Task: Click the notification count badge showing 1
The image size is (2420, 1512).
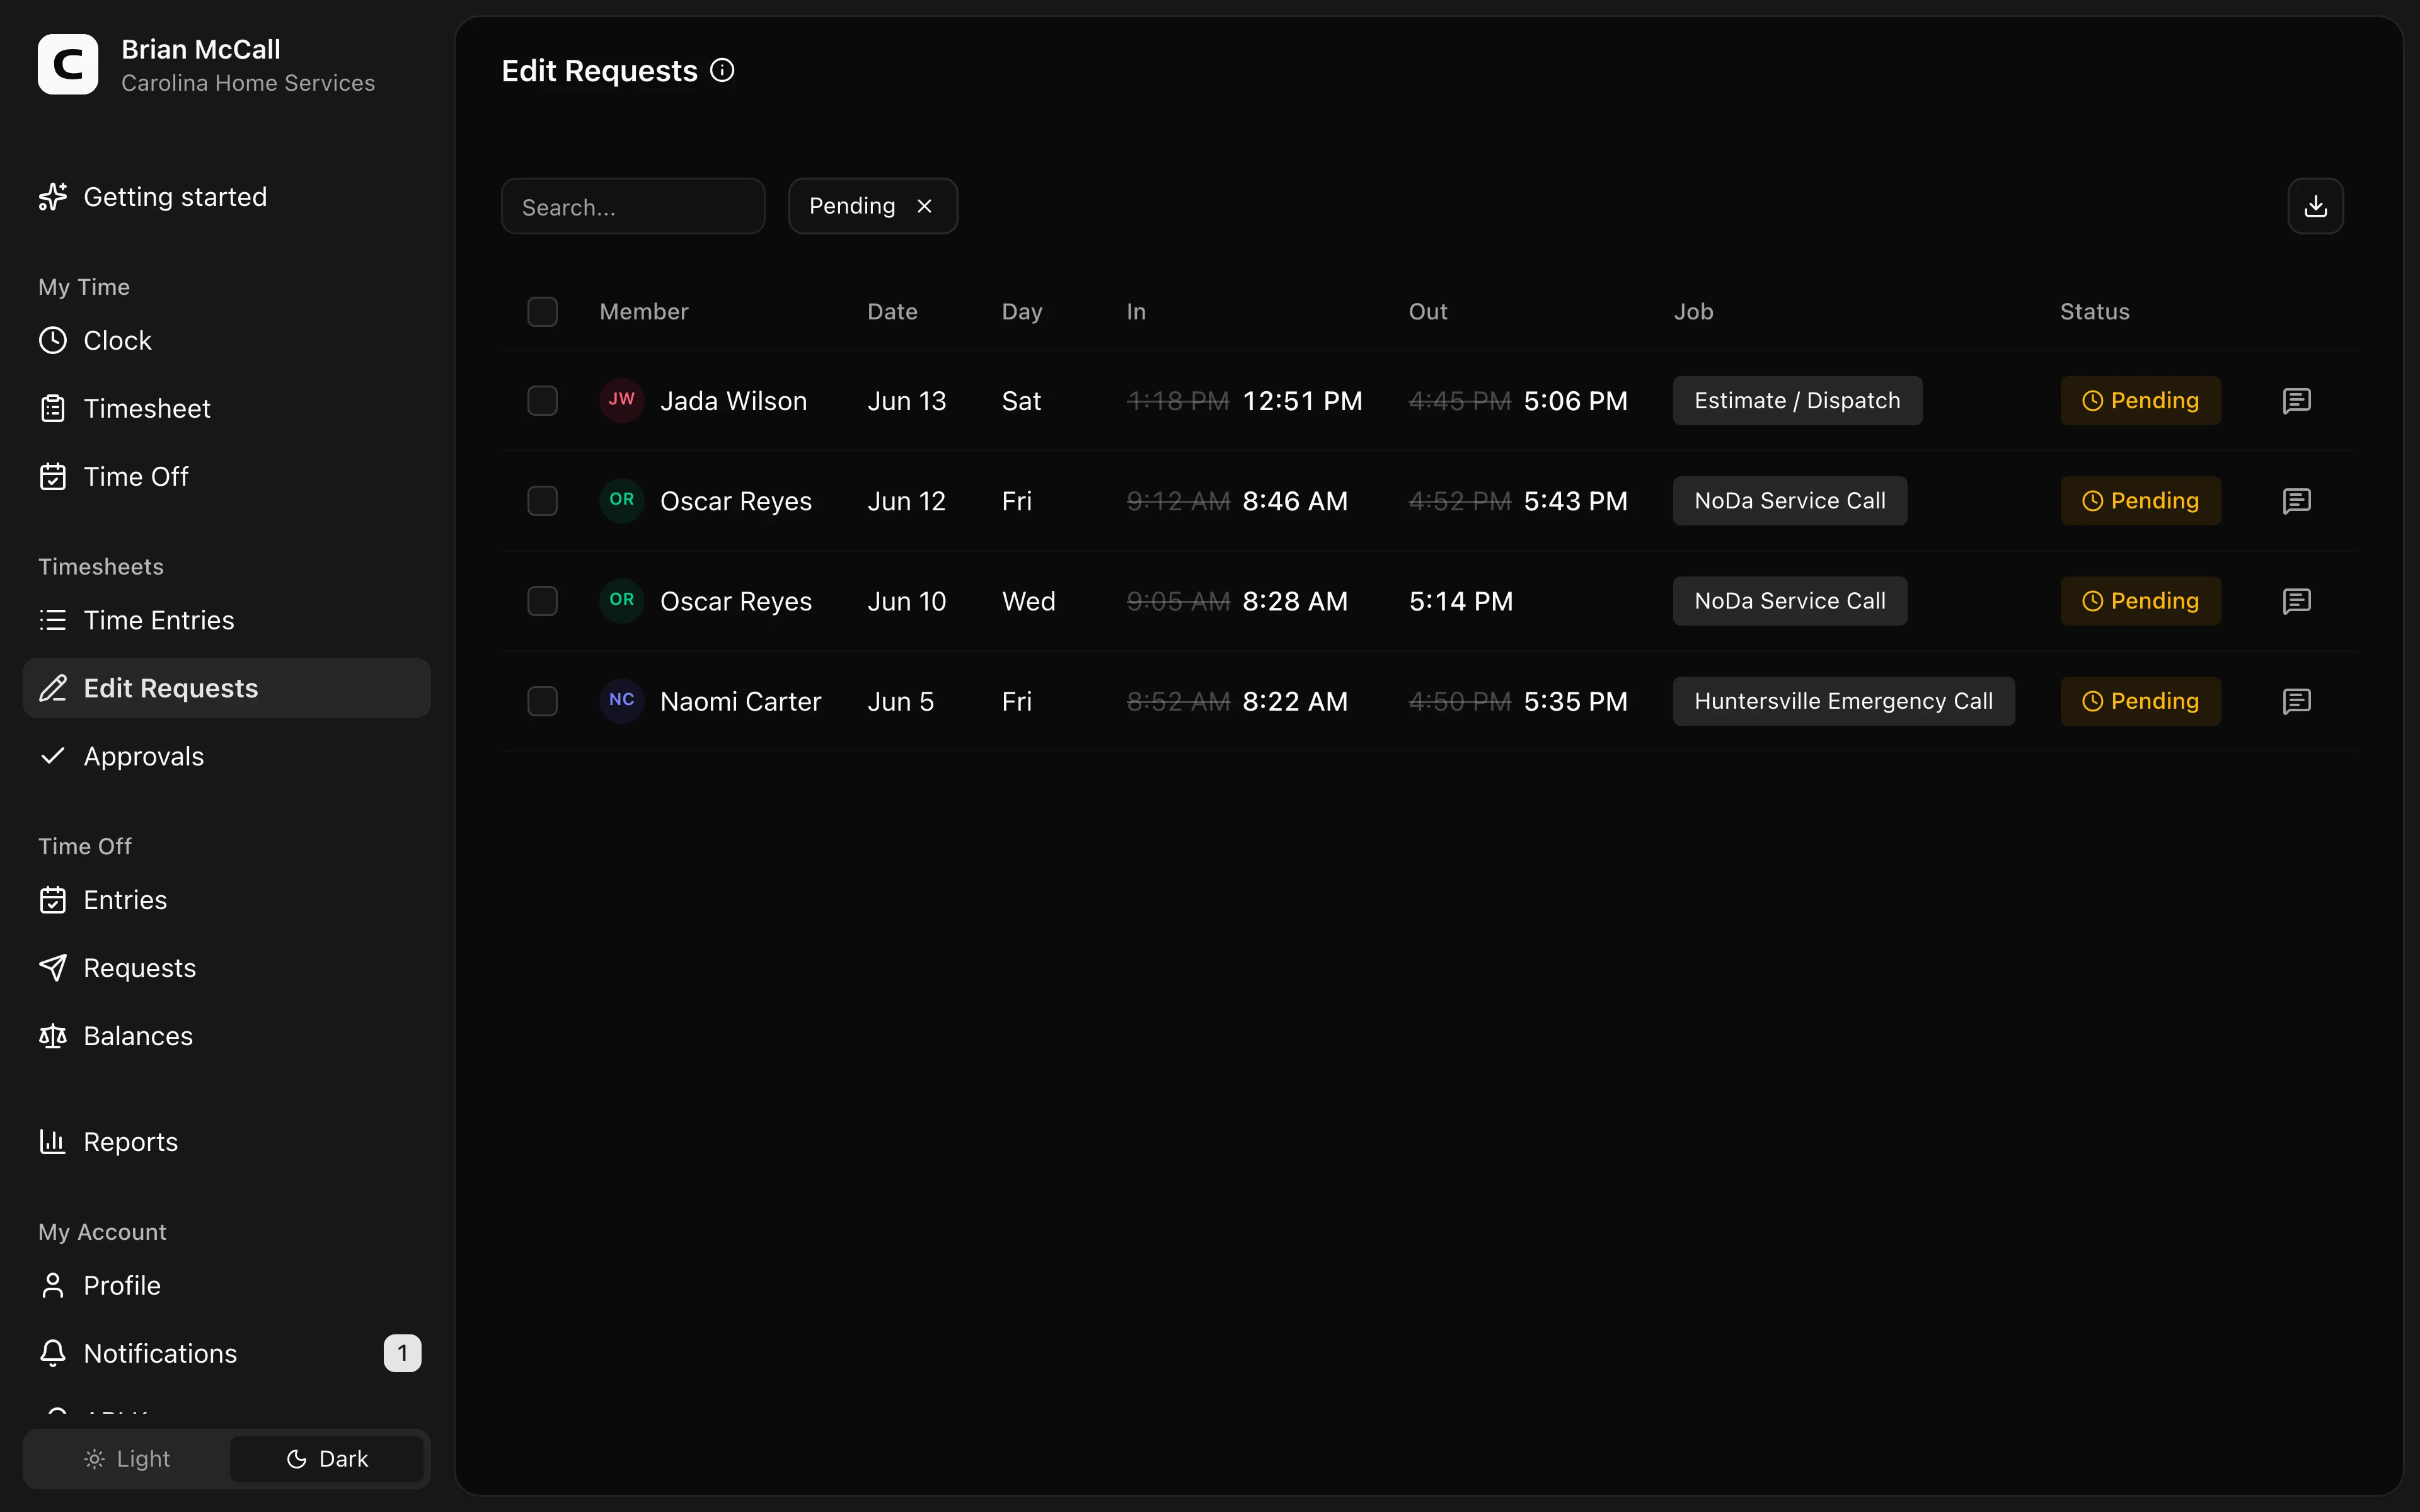Action: [402, 1354]
